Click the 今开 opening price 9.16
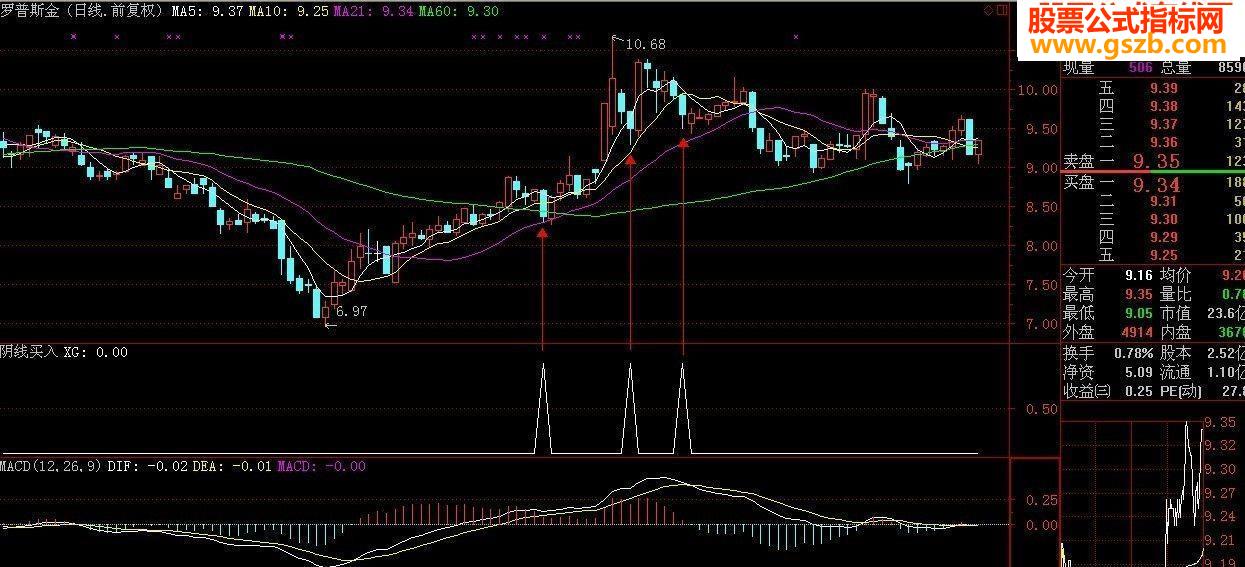 tap(1138, 275)
